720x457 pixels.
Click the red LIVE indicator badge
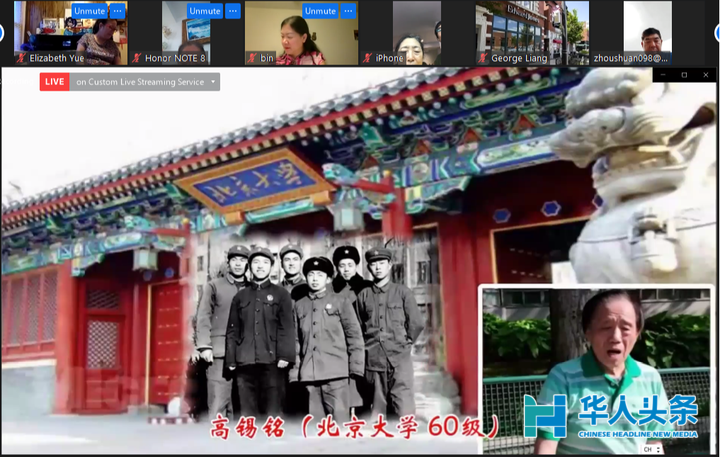click(54, 82)
